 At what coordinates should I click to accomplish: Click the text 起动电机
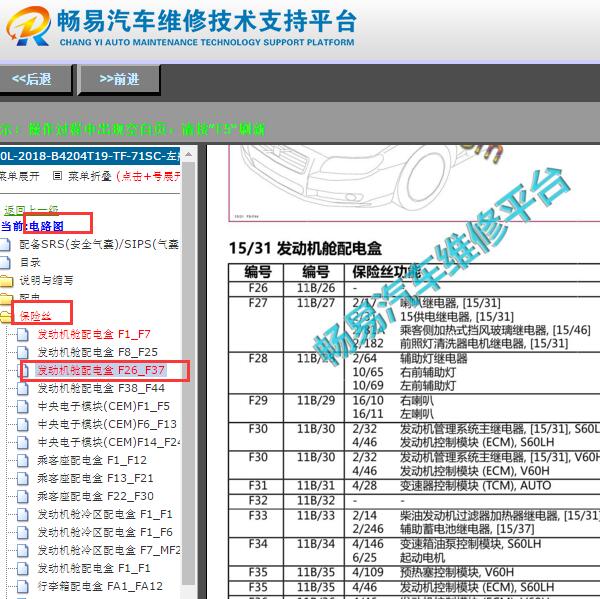click(422, 558)
